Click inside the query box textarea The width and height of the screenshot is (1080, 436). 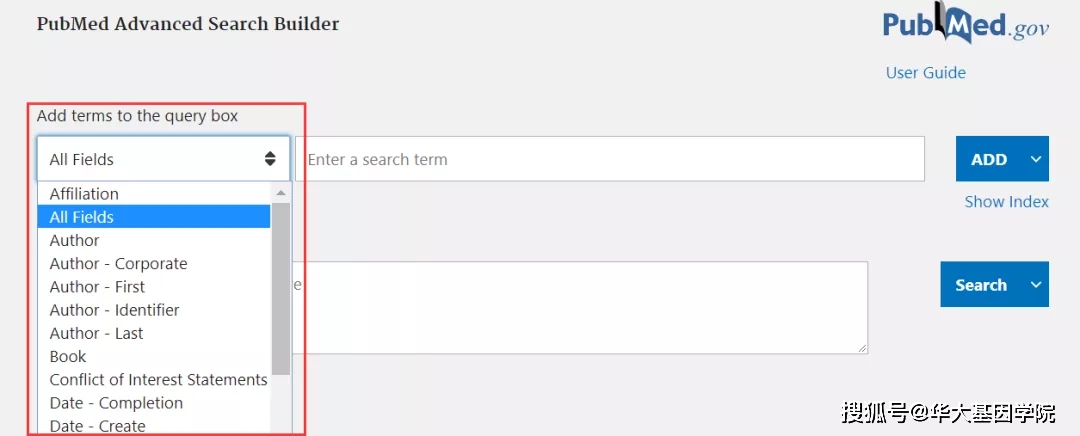click(580, 308)
